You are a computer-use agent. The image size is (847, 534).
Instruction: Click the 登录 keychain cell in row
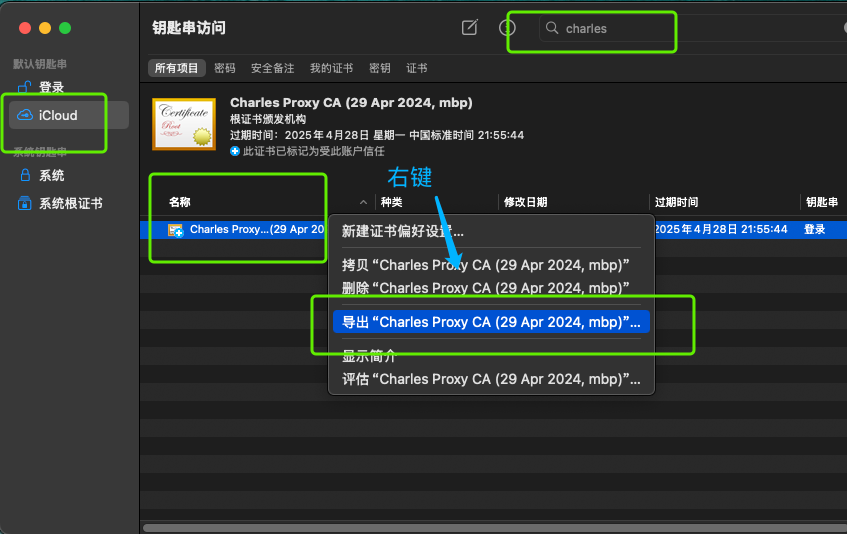coord(815,229)
